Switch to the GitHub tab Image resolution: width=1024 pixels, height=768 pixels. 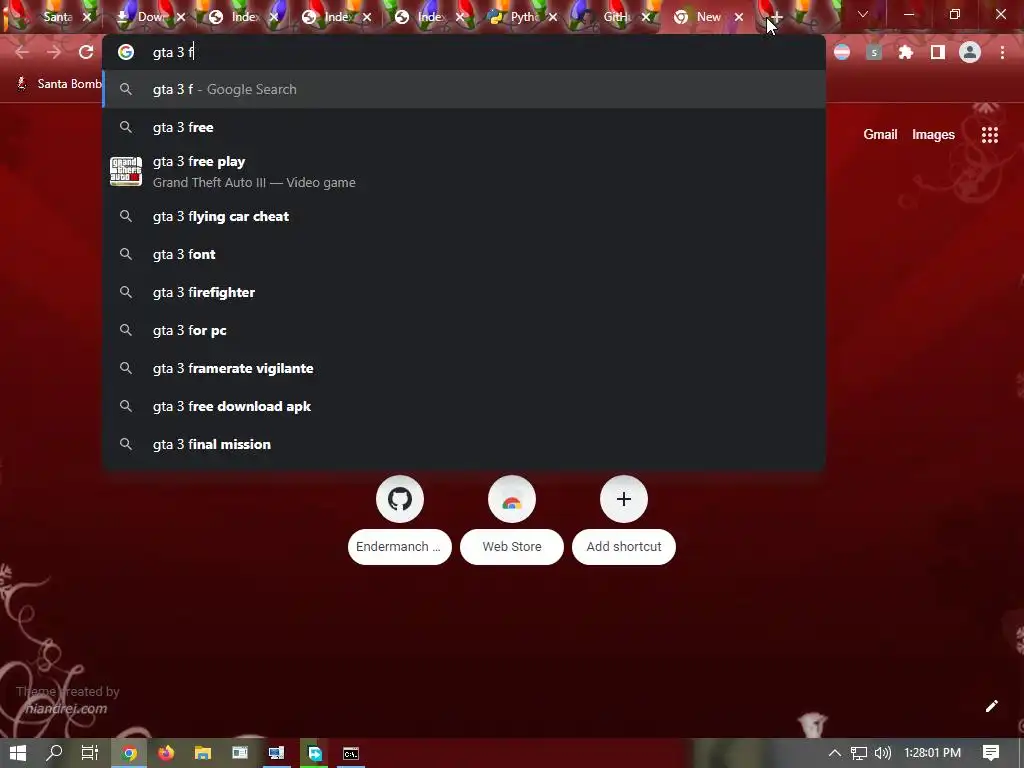coord(615,17)
